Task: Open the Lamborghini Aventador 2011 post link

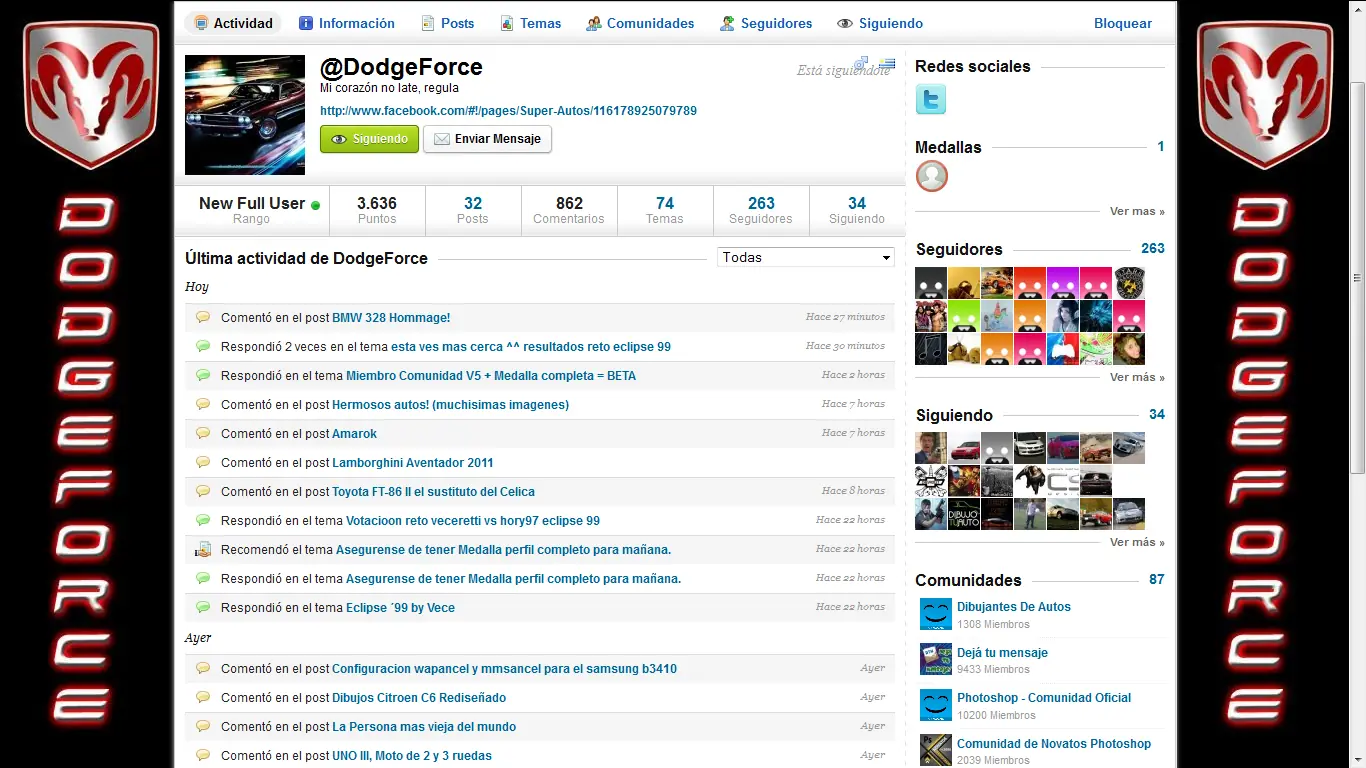Action: (412, 463)
